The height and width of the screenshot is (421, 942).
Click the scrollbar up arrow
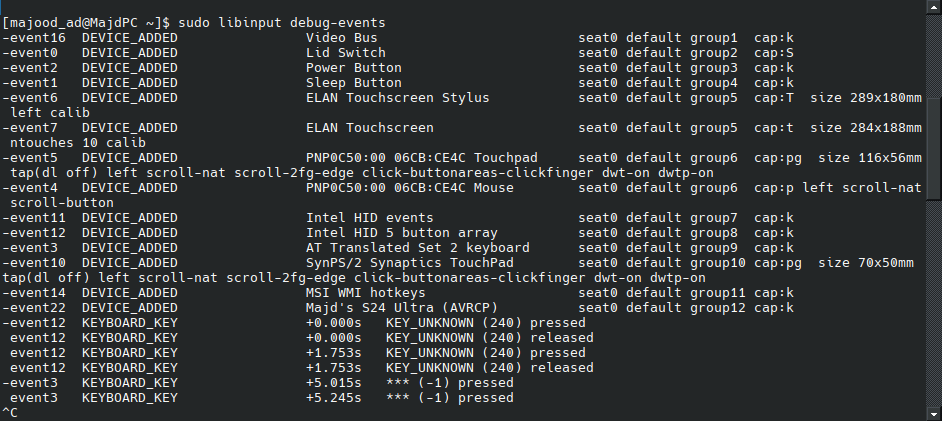(x=934, y=6)
